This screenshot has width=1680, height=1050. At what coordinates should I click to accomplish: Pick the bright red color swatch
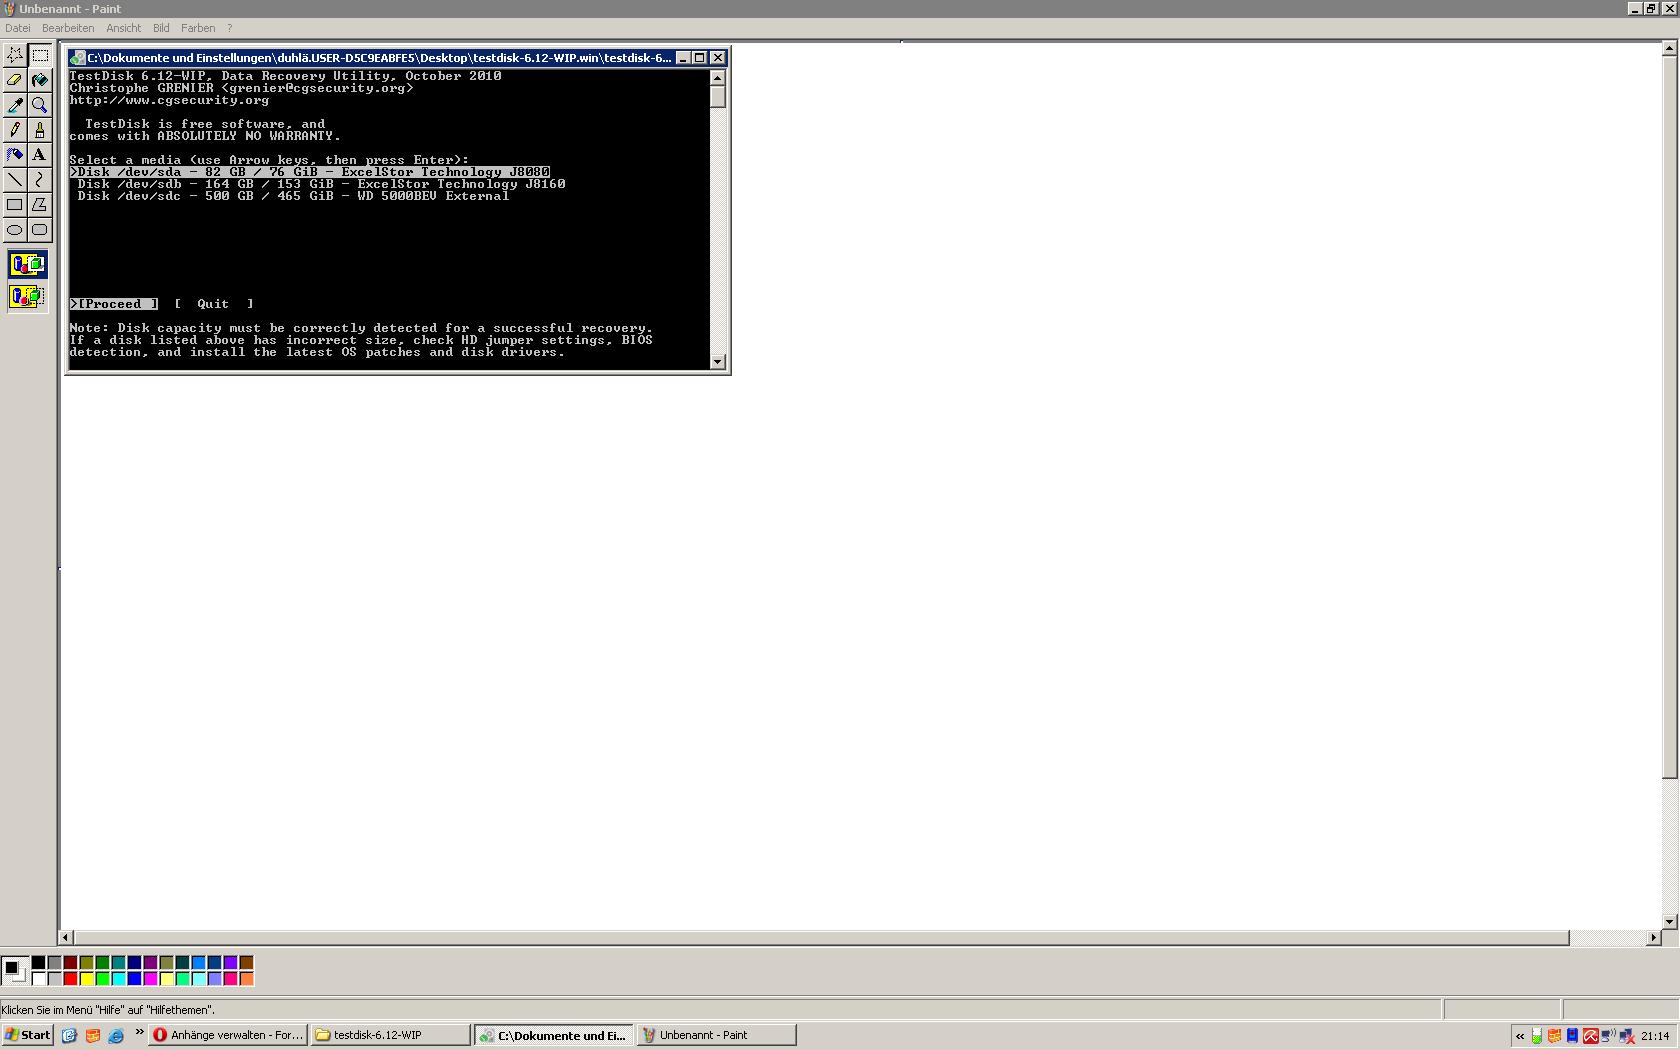tap(70, 979)
